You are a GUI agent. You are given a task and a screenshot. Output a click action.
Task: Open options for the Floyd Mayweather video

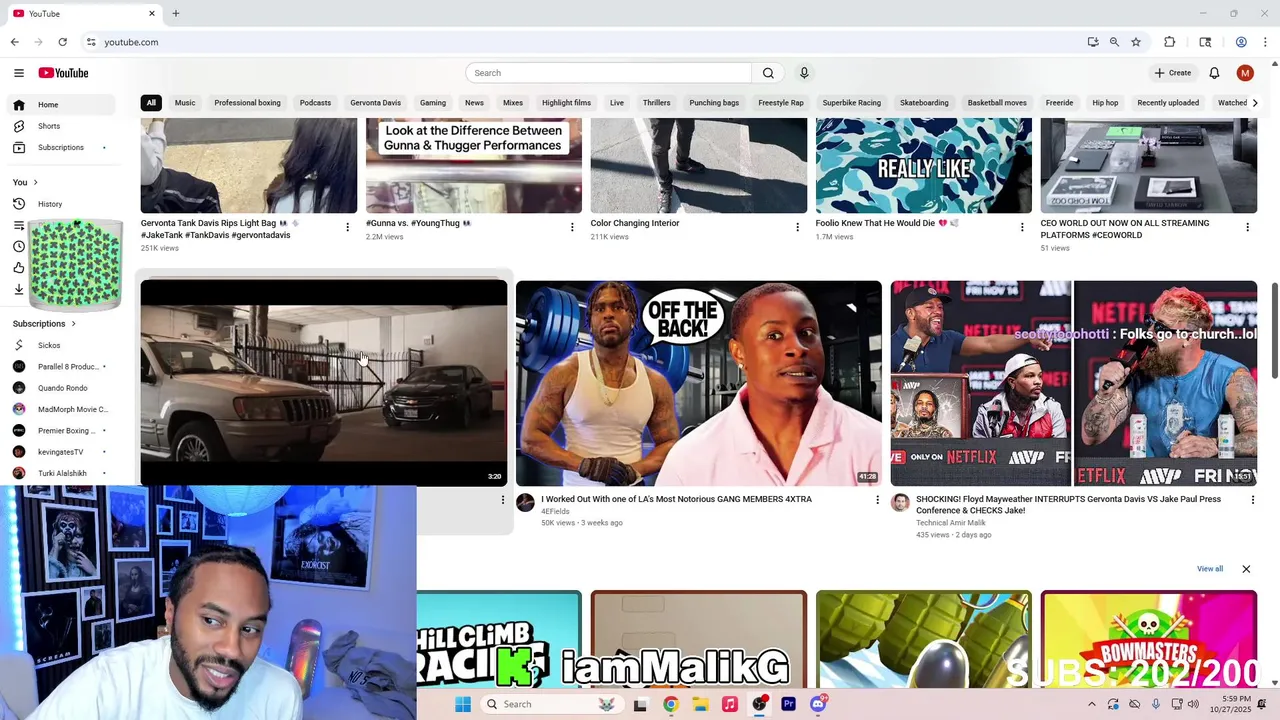[1252, 500]
